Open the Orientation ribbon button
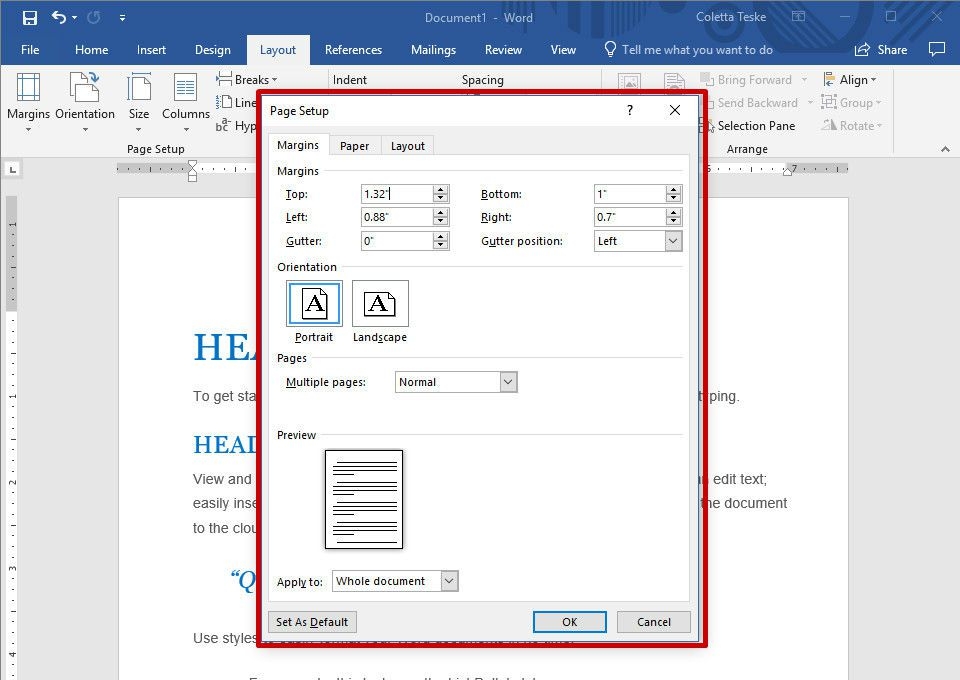Screen dimensions: 960x680 [85, 100]
